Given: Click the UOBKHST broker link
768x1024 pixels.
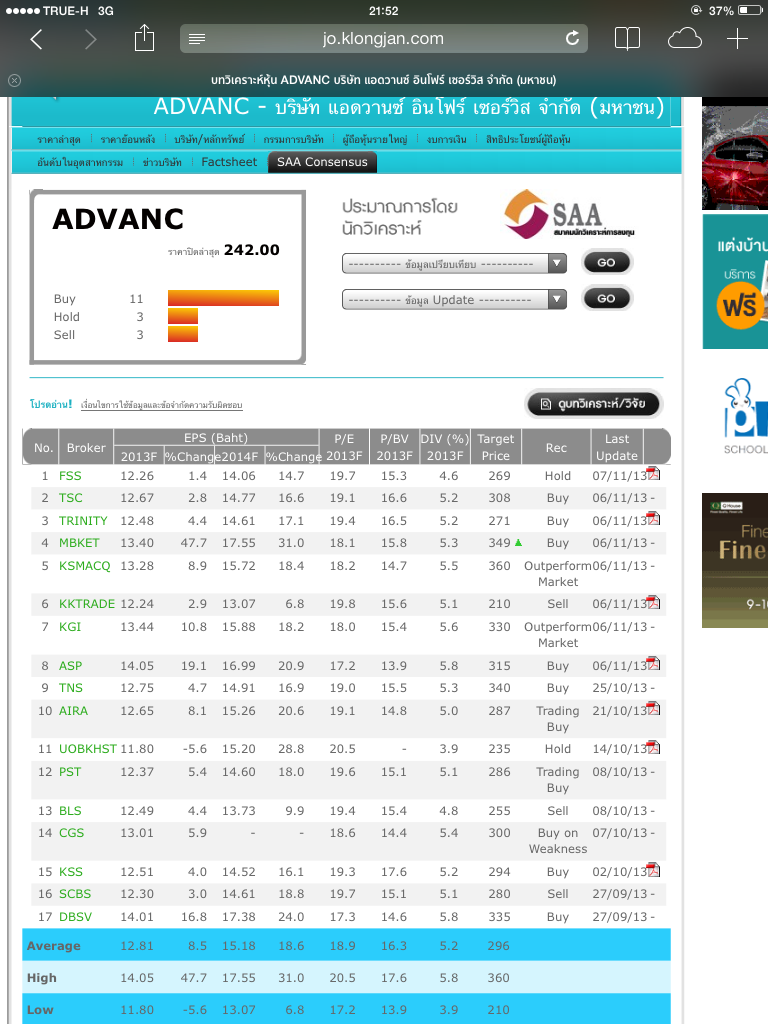Looking at the screenshot, I should [88, 748].
